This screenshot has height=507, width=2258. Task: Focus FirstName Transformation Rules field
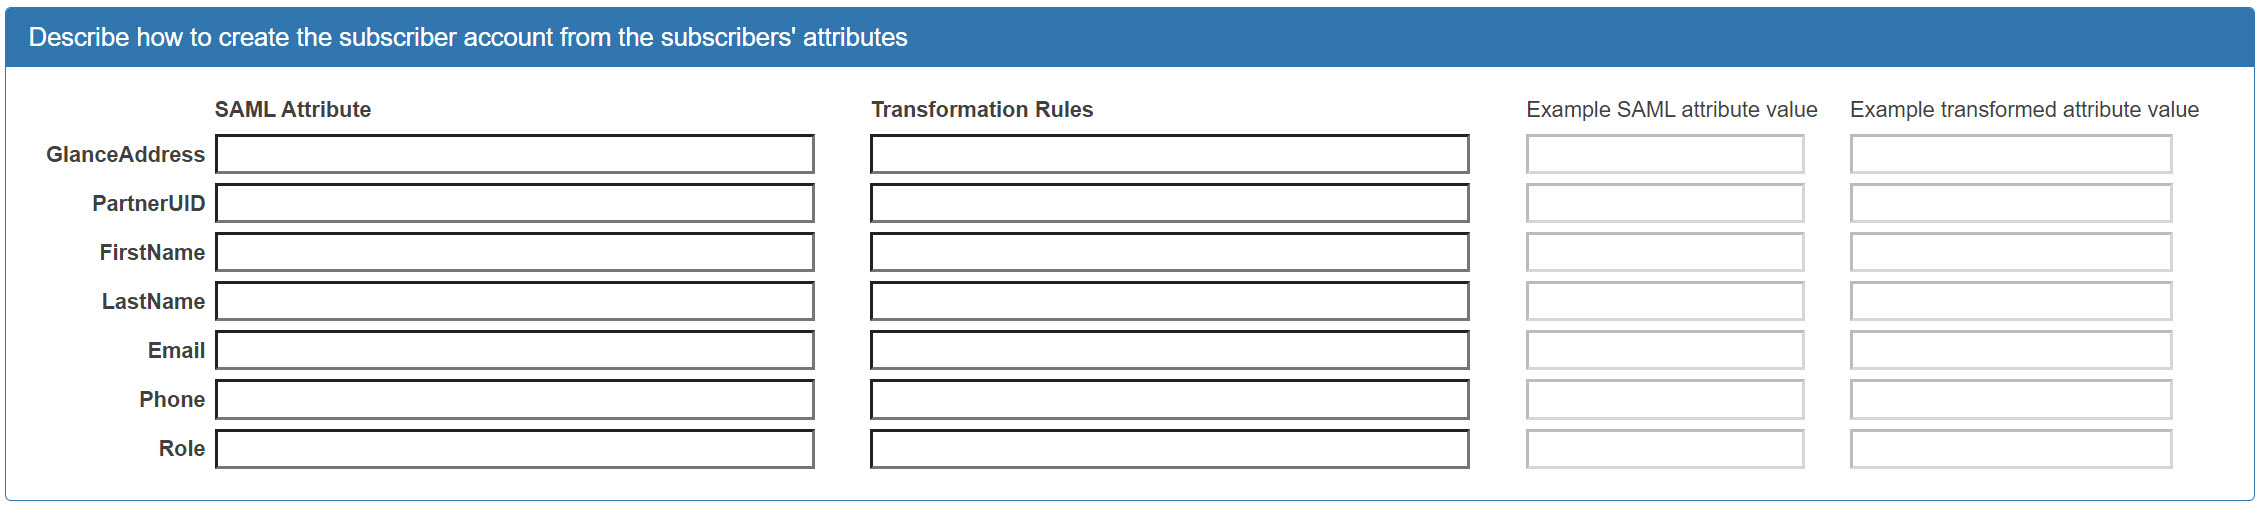[x=1169, y=252]
